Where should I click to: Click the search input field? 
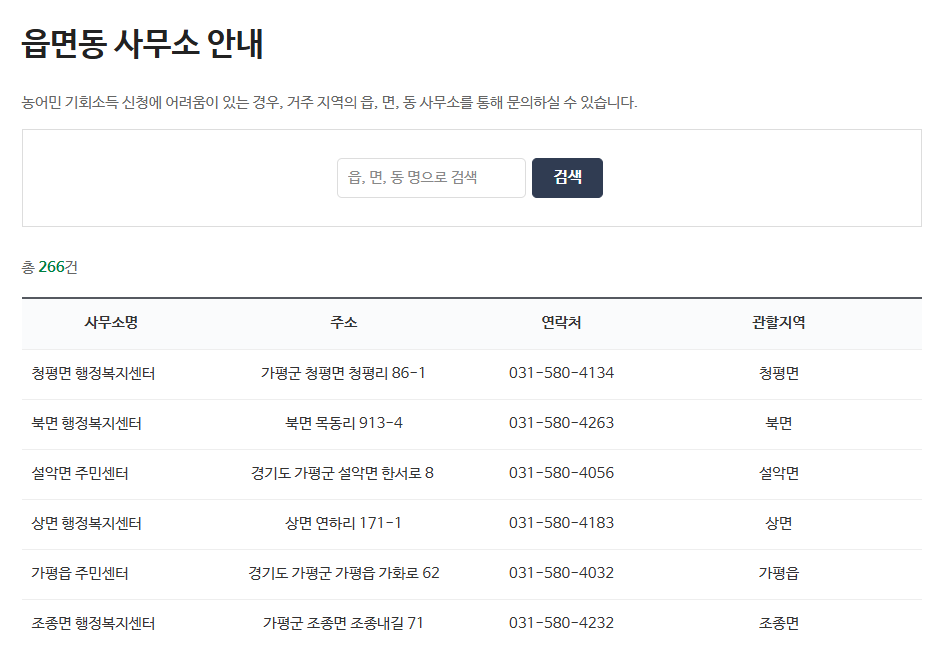pos(431,177)
